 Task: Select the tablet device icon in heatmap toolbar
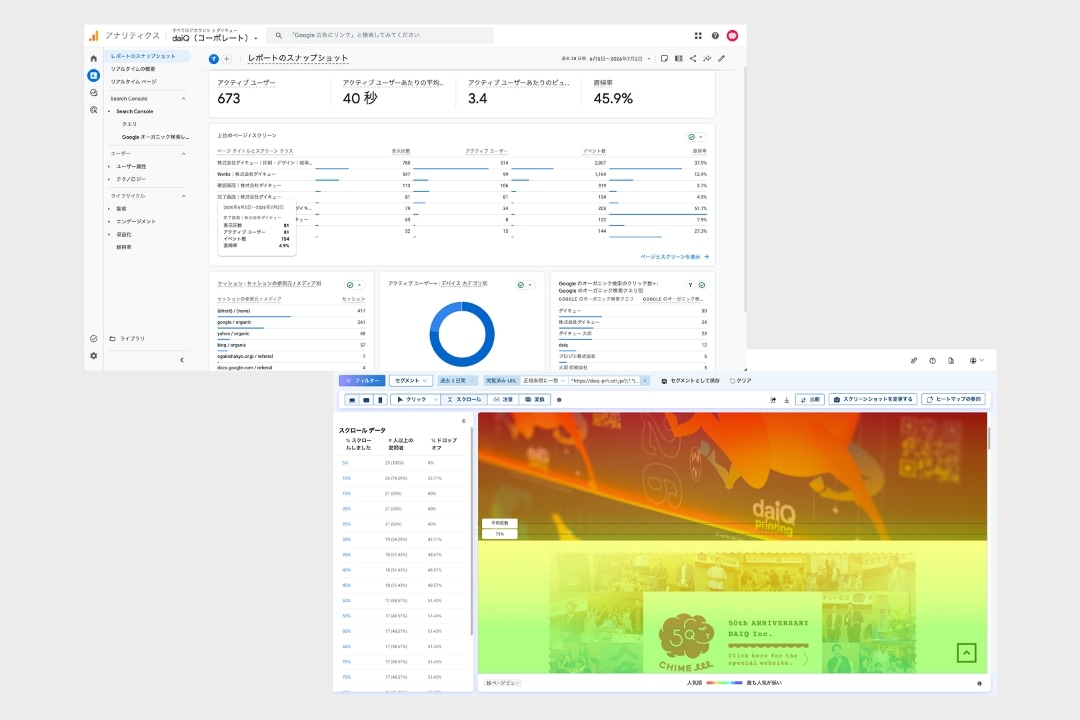point(366,400)
